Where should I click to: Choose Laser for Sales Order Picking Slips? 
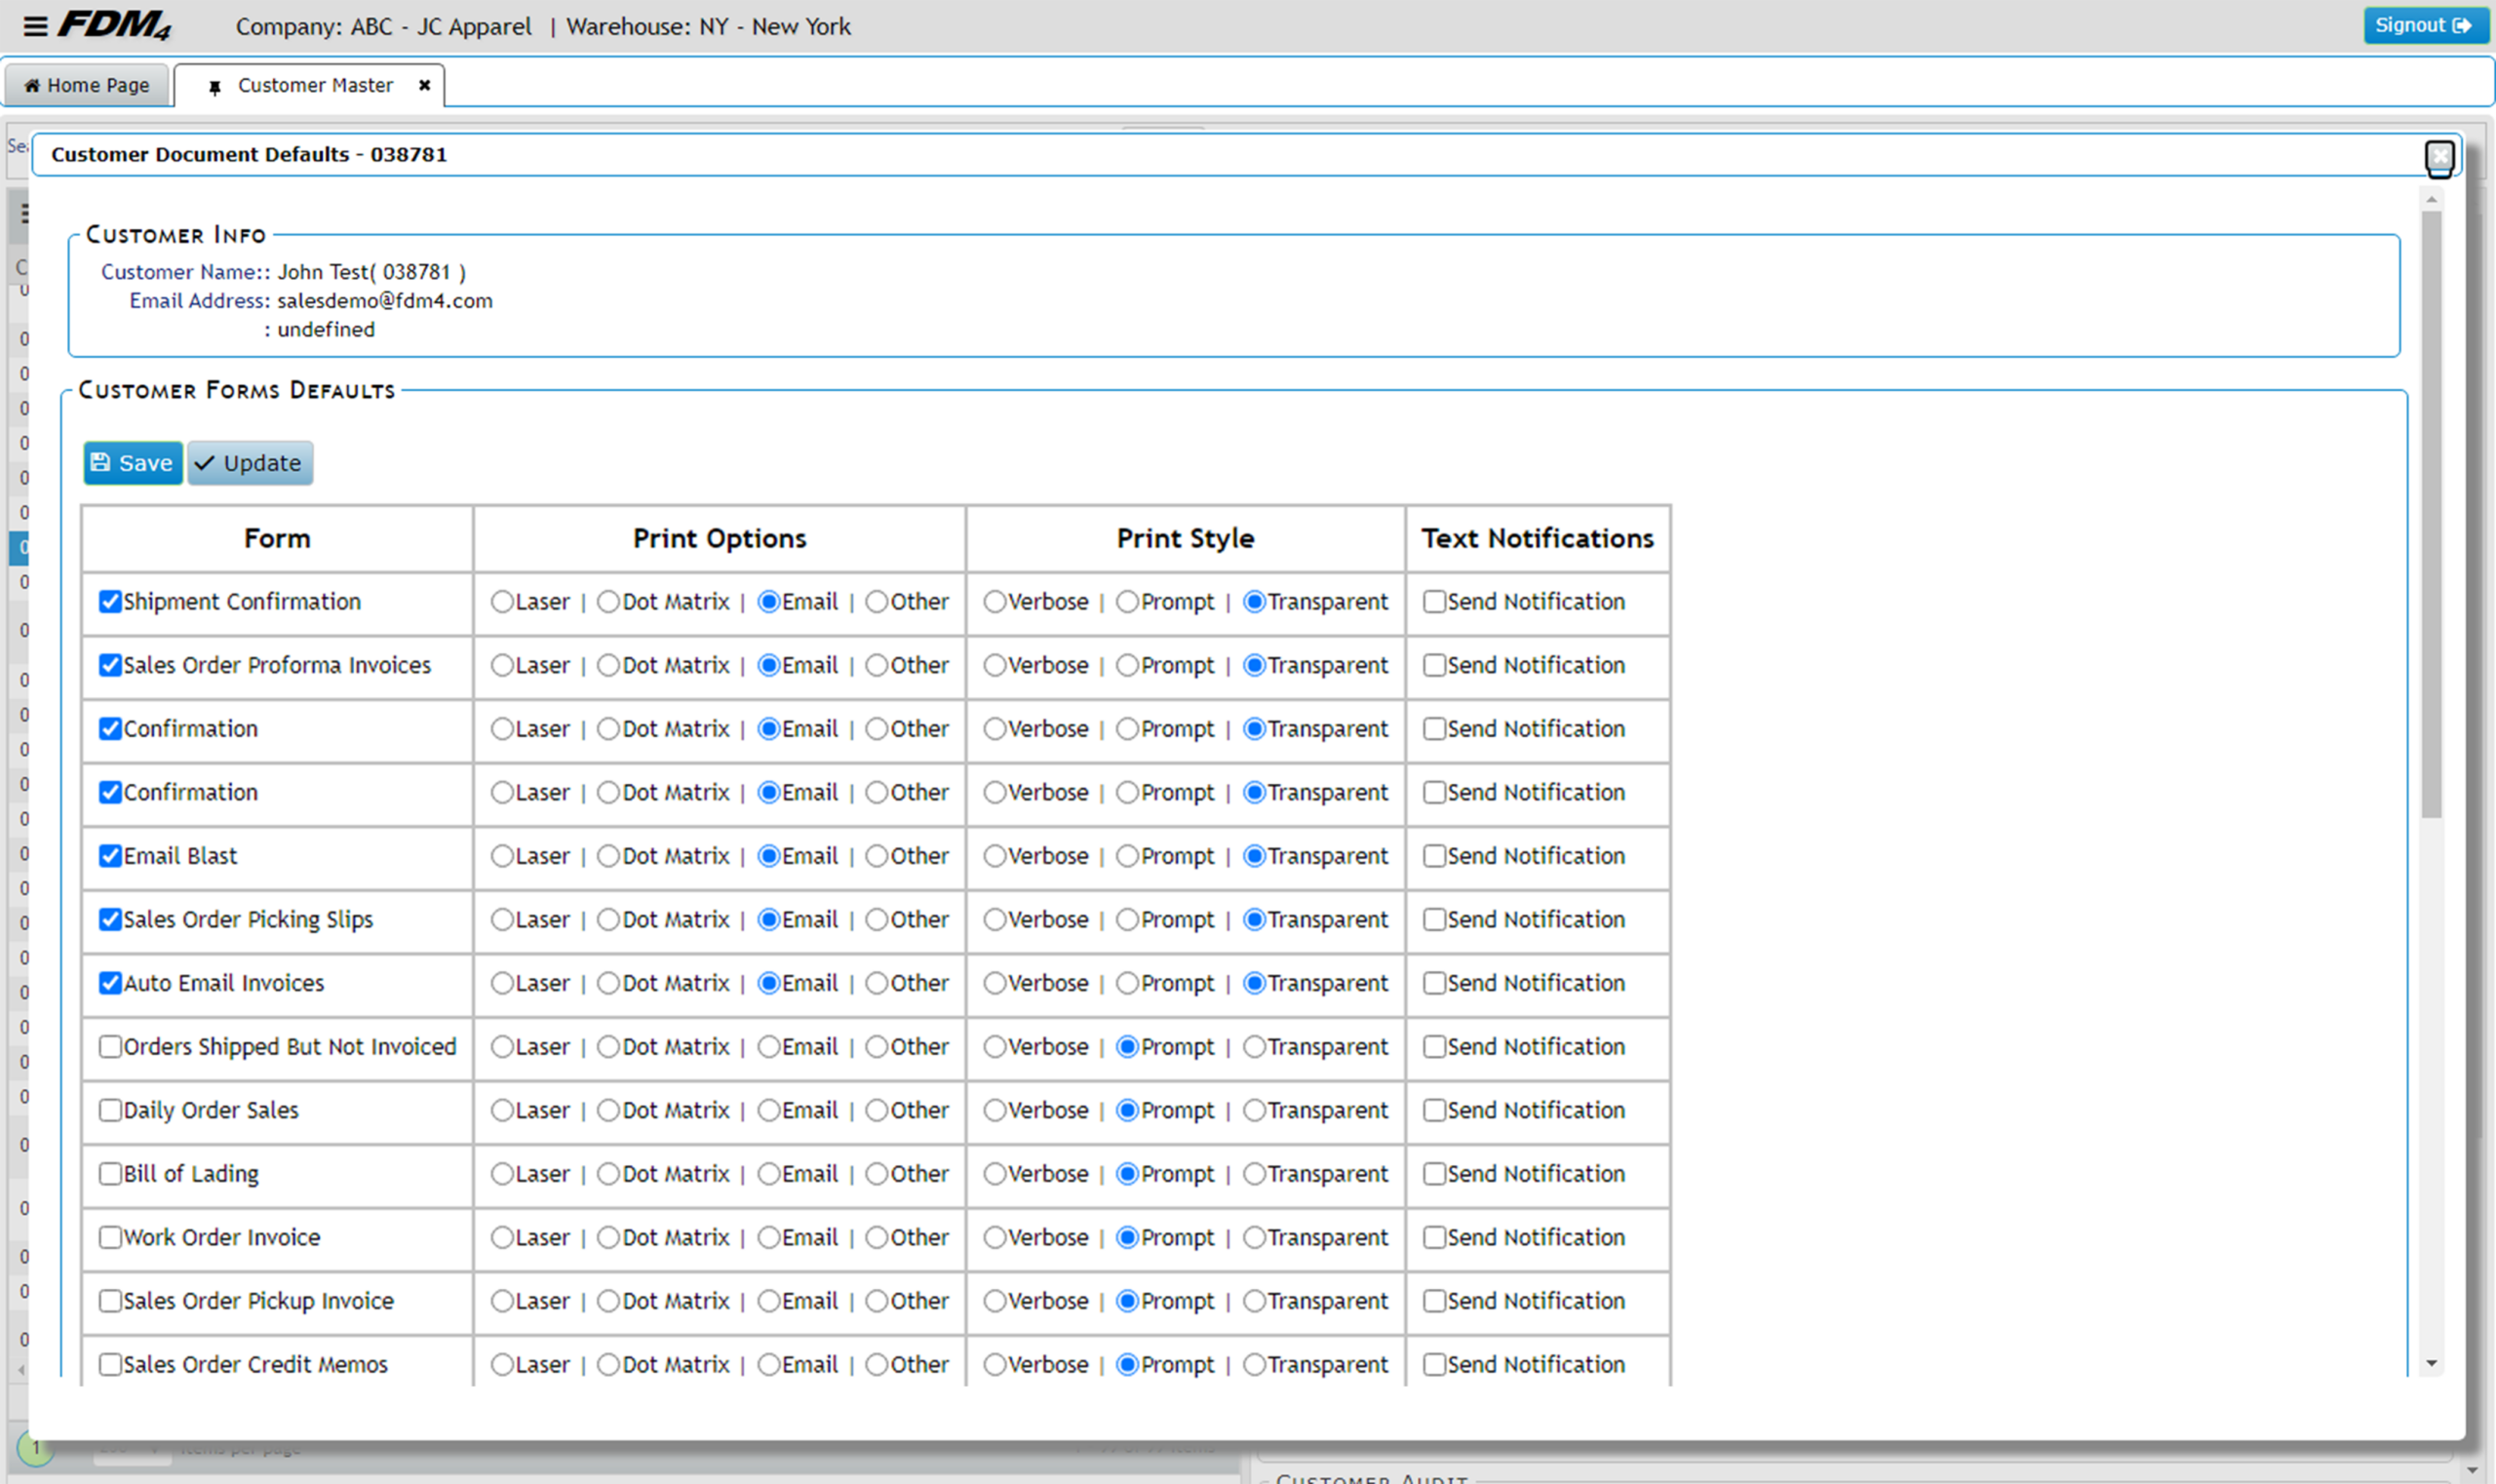tap(502, 919)
